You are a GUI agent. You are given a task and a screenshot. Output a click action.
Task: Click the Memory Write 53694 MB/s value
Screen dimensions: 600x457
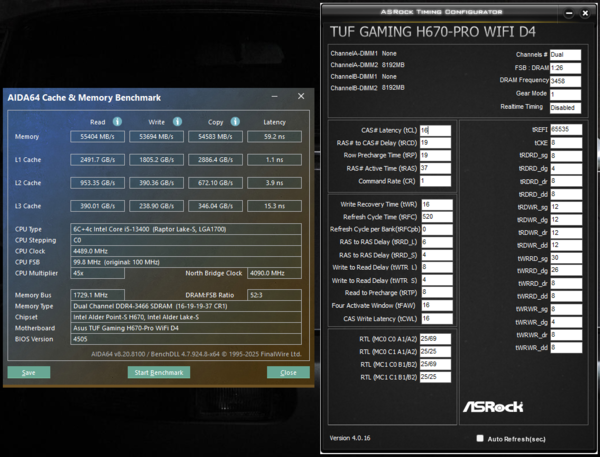[x=157, y=137]
